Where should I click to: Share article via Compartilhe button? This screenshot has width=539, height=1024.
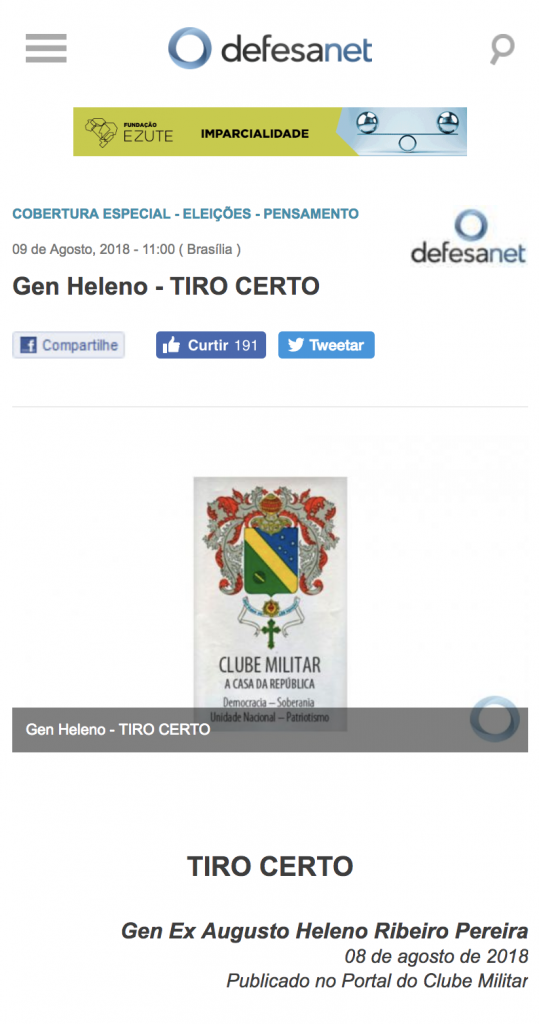point(69,345)
